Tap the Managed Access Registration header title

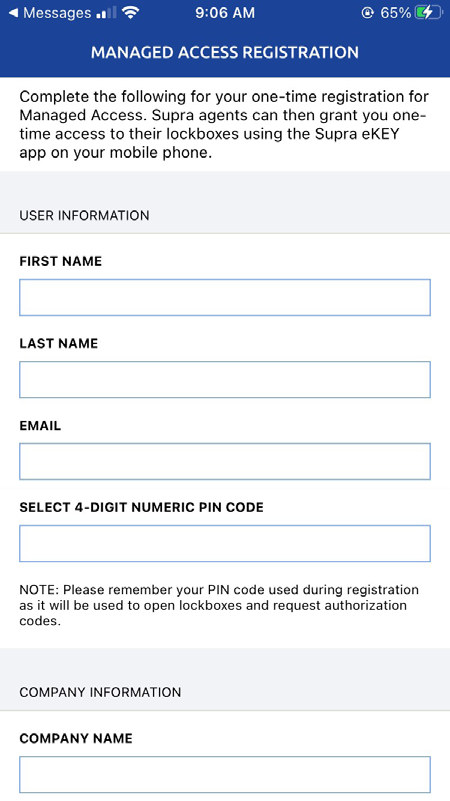[225, 53]
